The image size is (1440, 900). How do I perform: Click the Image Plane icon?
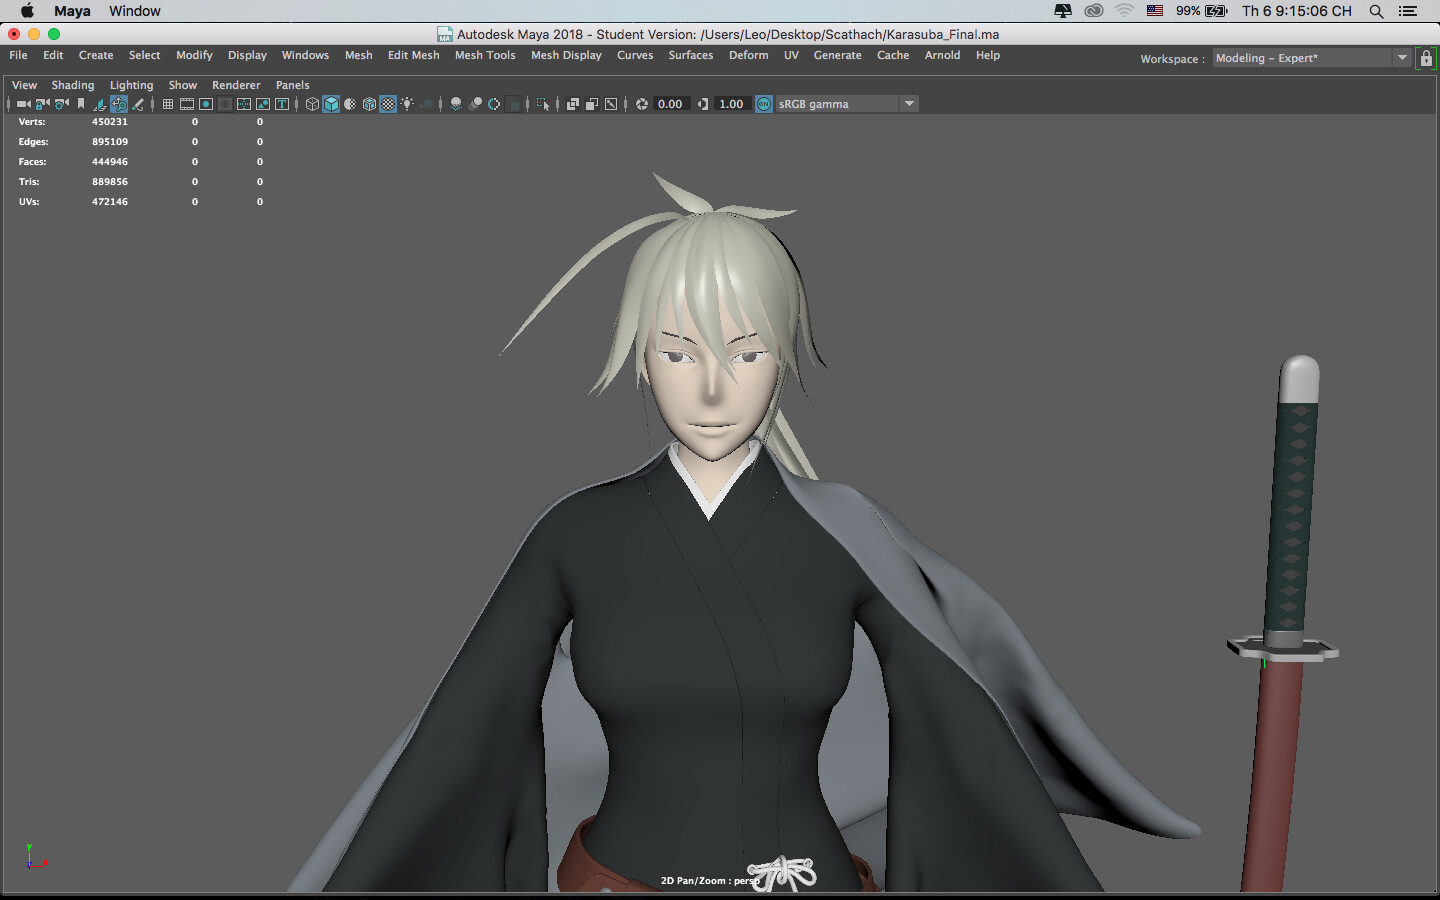[100, 104]
